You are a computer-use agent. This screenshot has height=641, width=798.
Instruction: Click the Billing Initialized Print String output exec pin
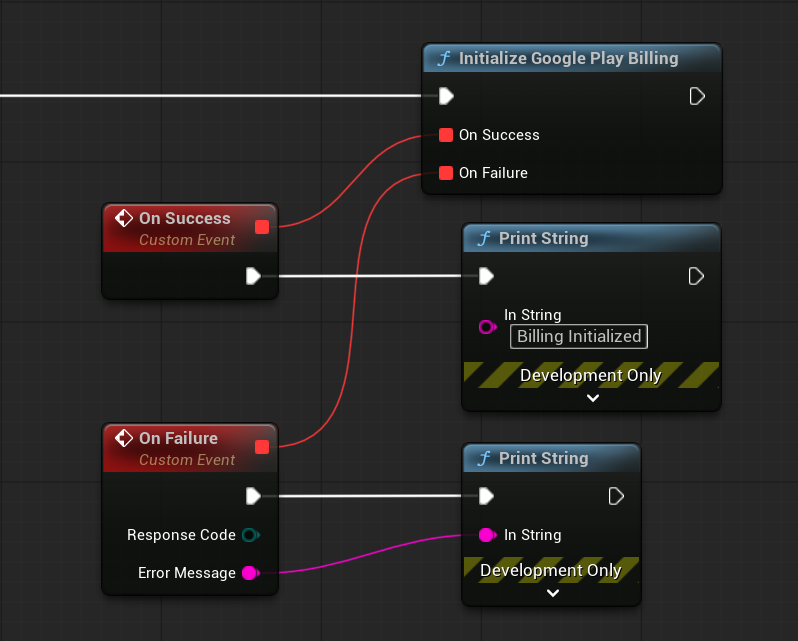(x=696, y=276)
